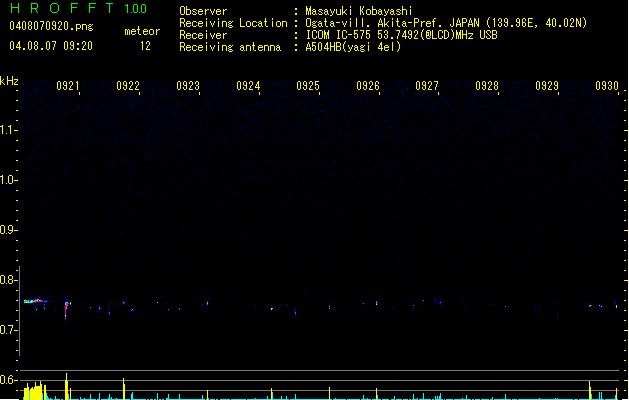Click the 0.9 kHz axis label

click(7, 230)
